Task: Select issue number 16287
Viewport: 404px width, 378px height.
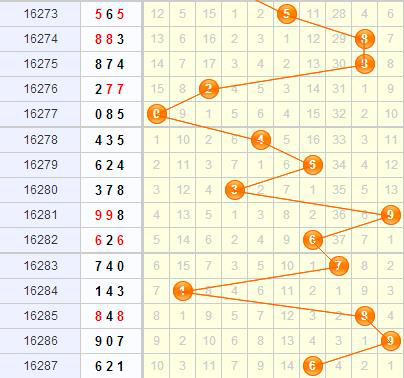Action: click(x=41, y=366)
